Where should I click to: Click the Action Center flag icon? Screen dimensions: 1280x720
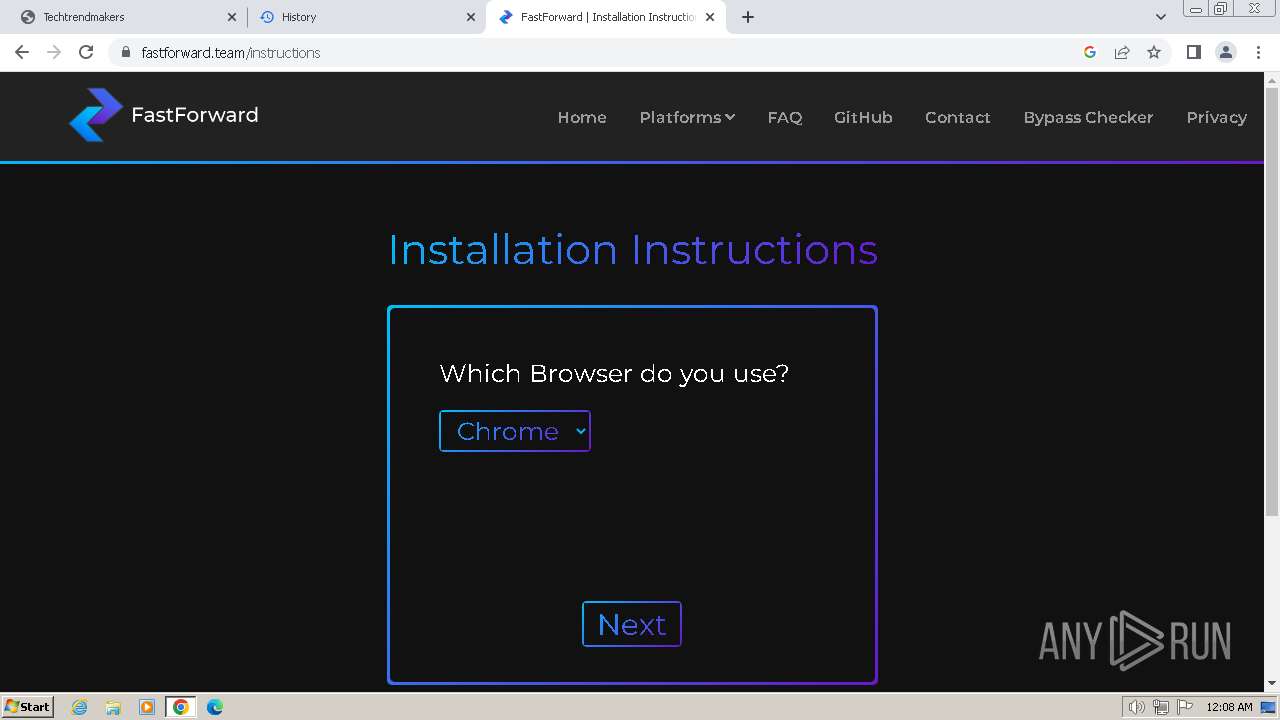click(1185, 707)
